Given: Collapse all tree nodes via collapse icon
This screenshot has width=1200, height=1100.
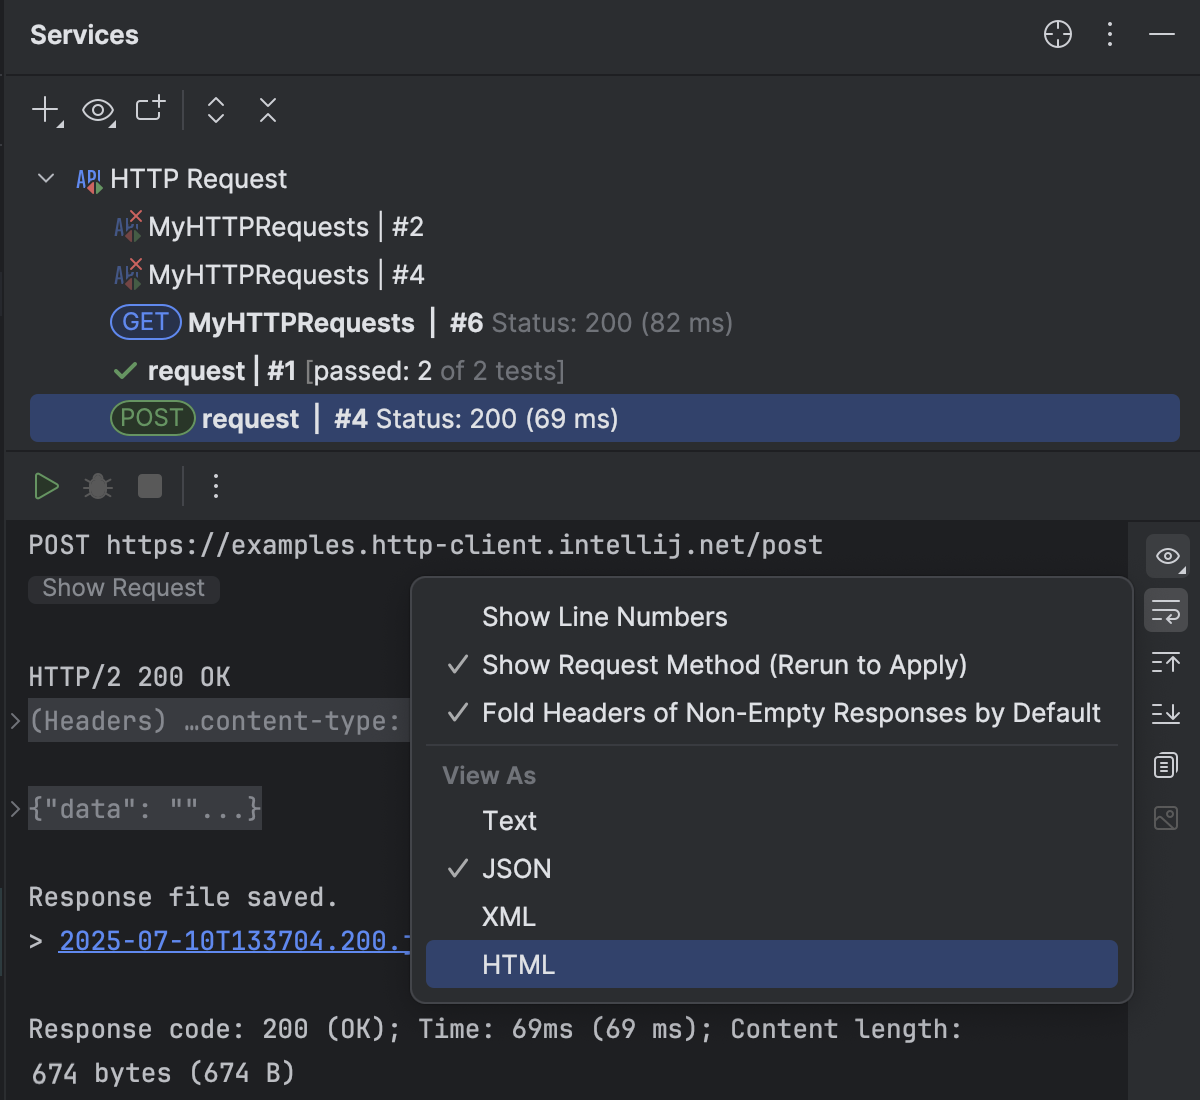Looking at the screenshot, I should 267,110.
